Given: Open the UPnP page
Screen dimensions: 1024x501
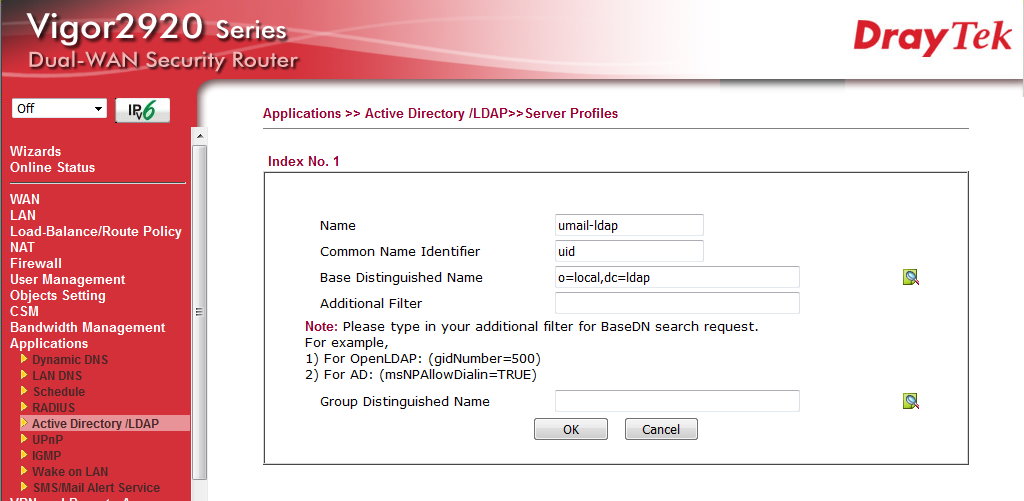Looking at the screenshot, I should pos(48,440).
